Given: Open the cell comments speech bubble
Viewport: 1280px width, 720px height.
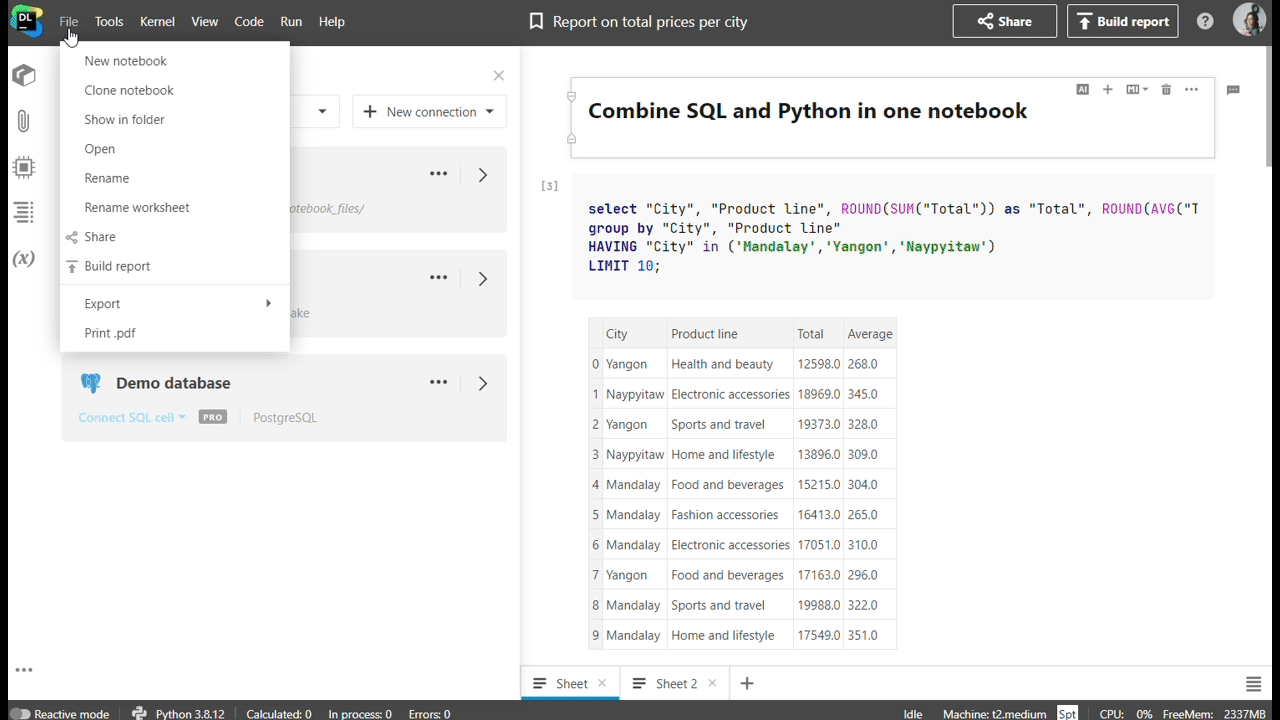Looking at the screenshot, I should click(x=1233, y=90).
